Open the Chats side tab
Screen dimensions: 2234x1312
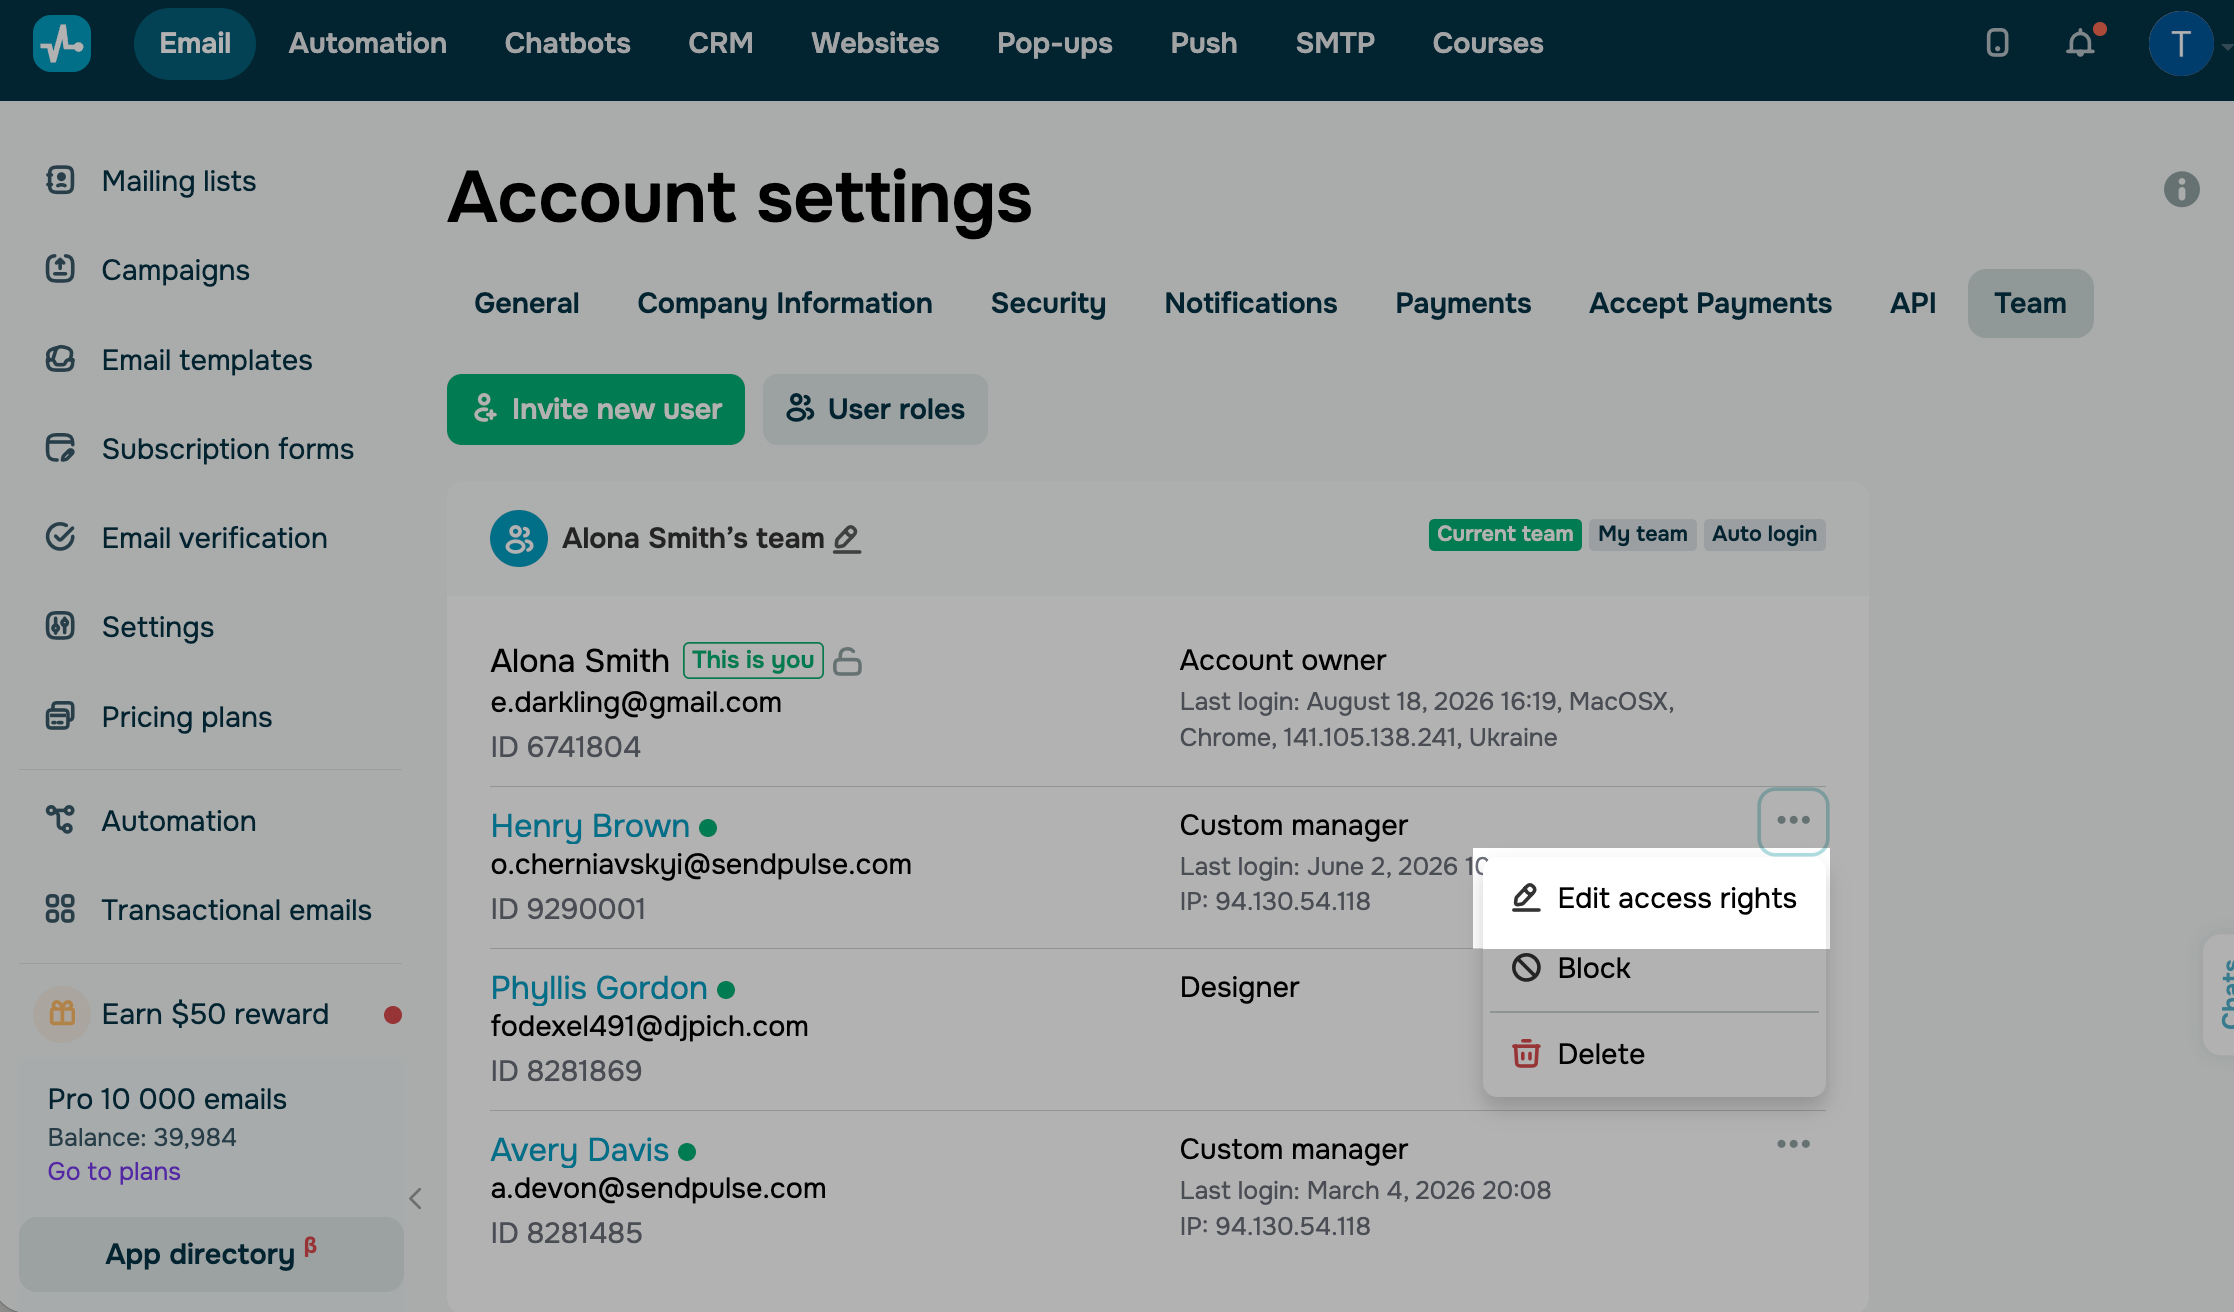pos(2221,994)
